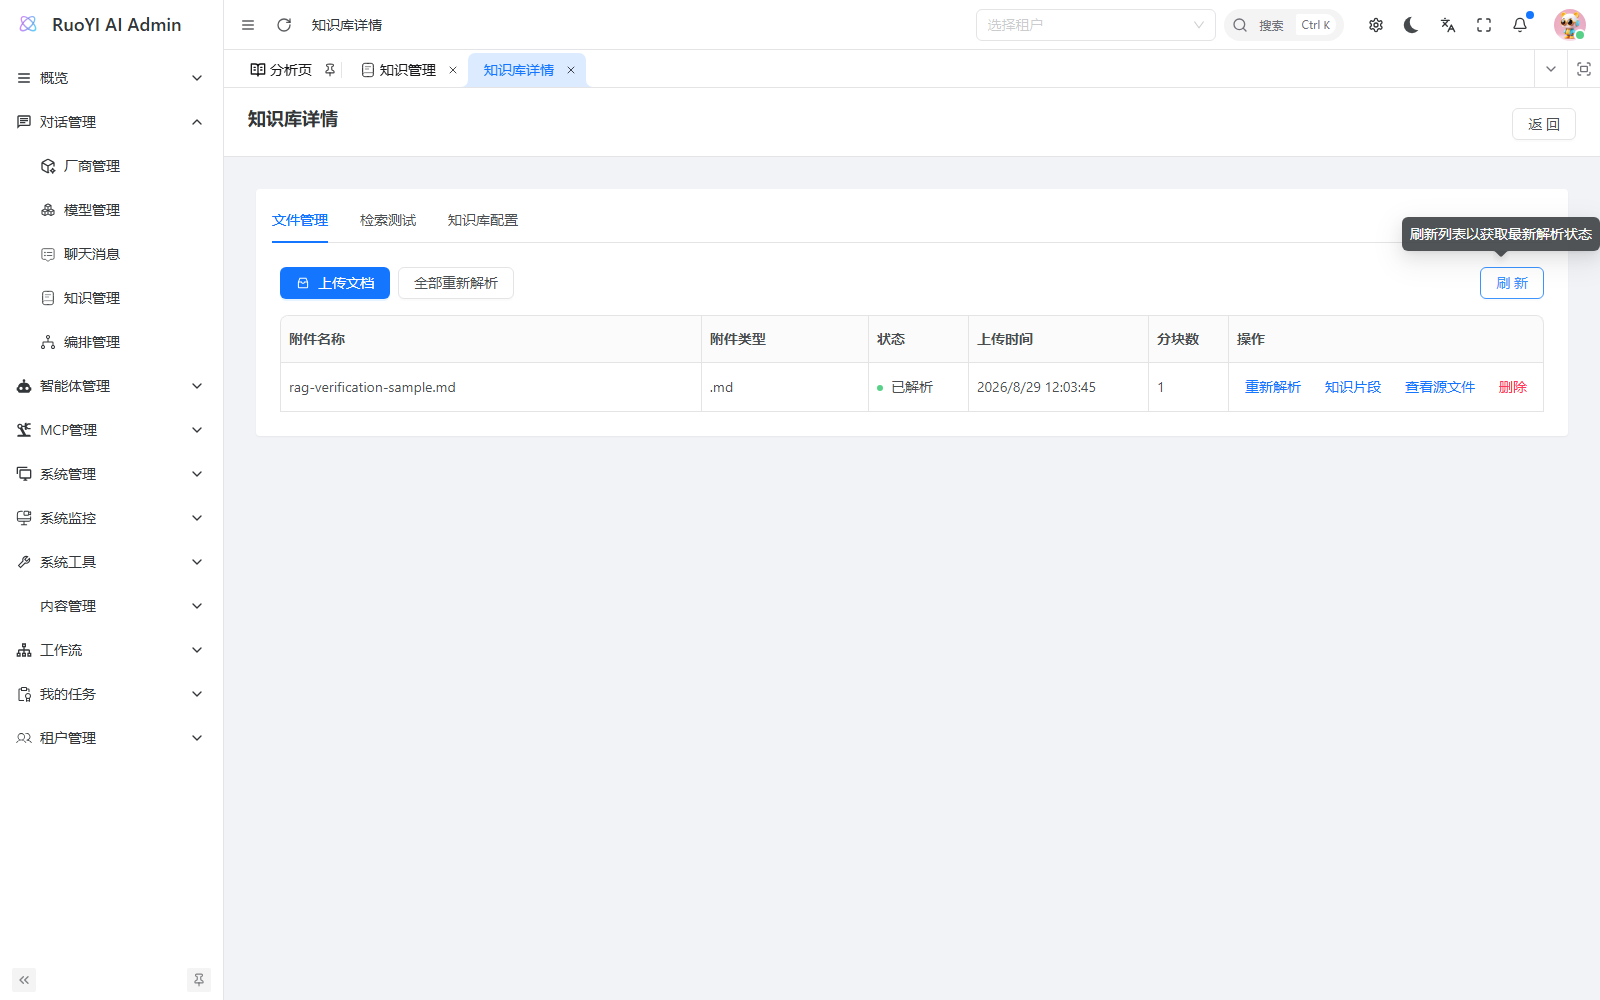Open tab list dropdown chevron in tab bar
Screen dimensions: 1600x1000
click(x=1551, y=69)
